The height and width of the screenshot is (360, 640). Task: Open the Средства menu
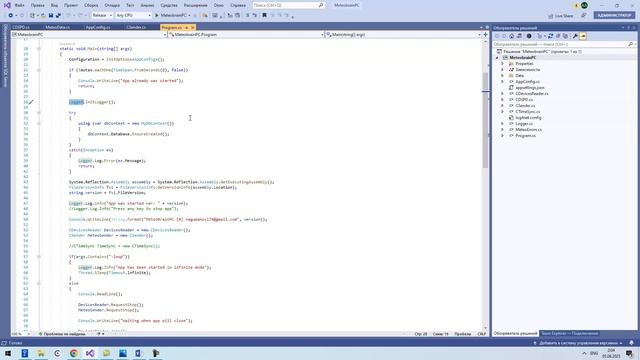[169, 5]
